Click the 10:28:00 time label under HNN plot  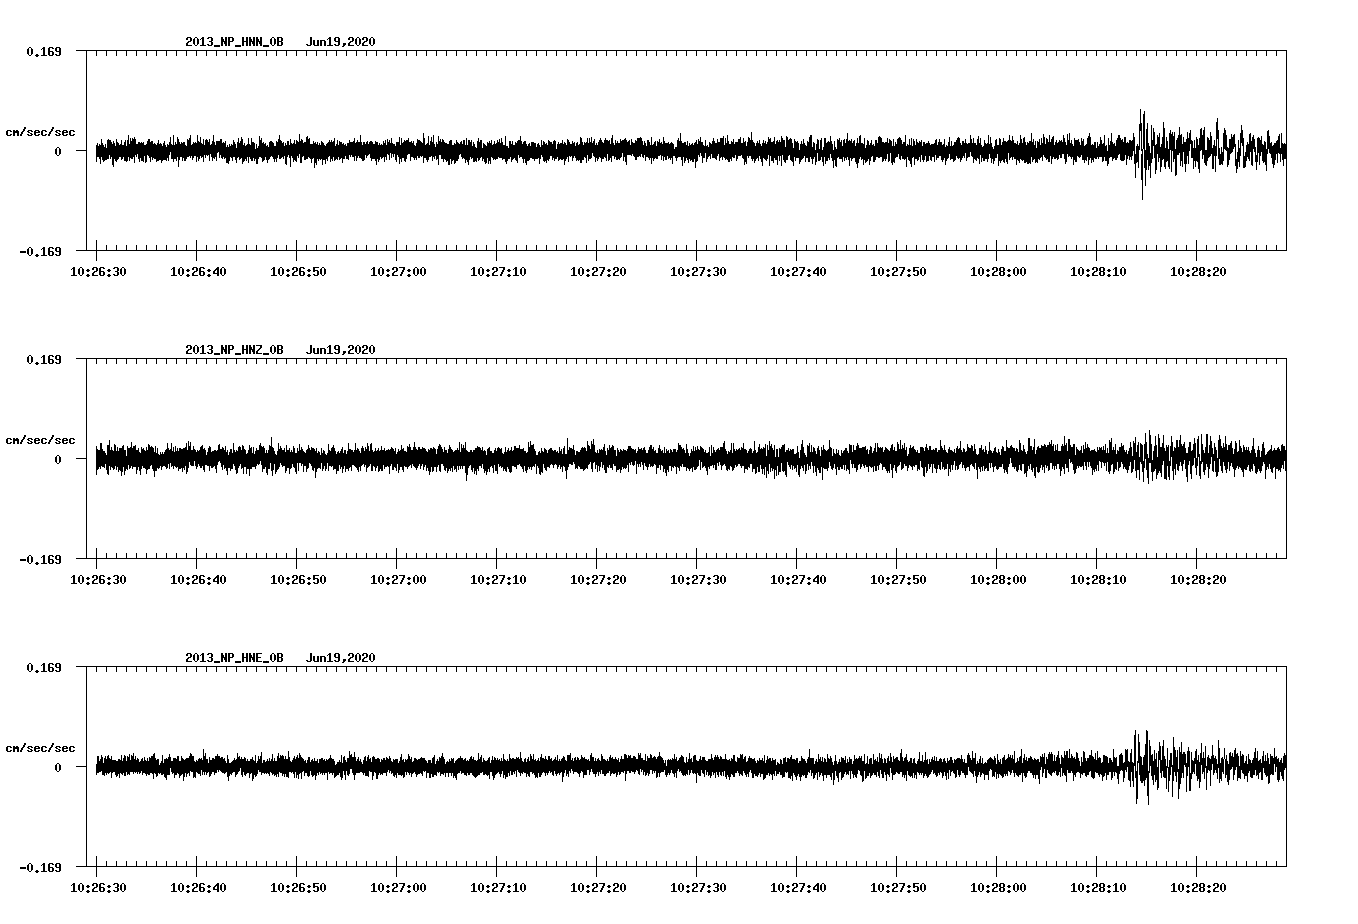point(998,271)
